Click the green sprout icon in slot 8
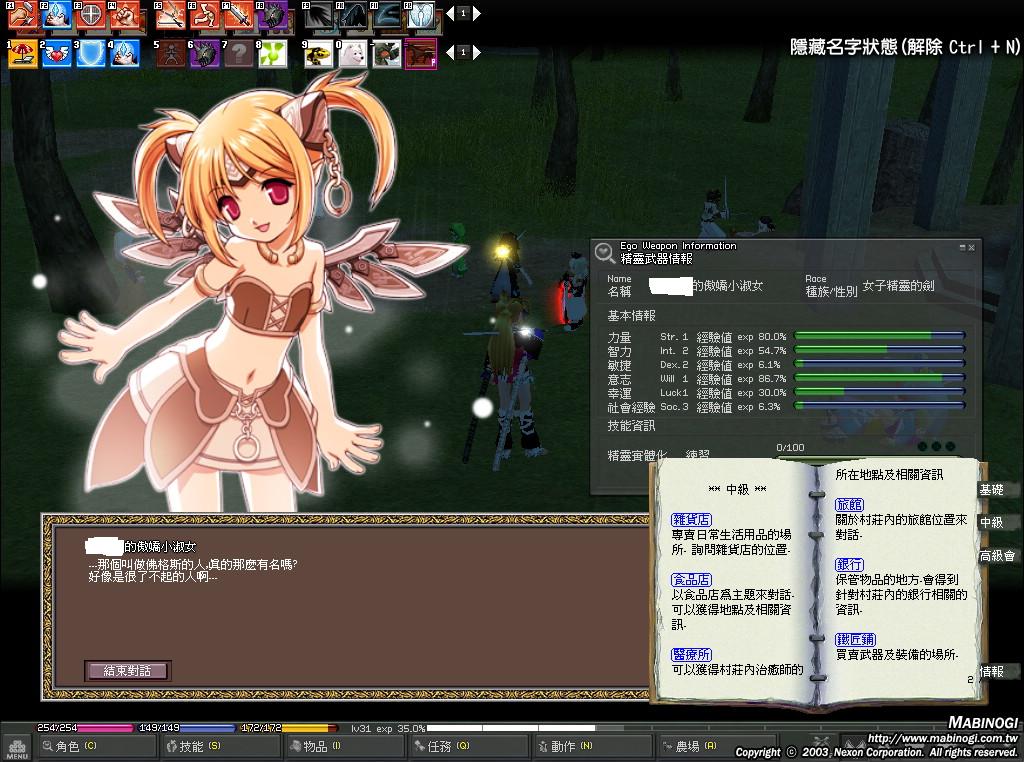Image resolution: width=1024 pixels, height=762 pixels. coord(272,54)
